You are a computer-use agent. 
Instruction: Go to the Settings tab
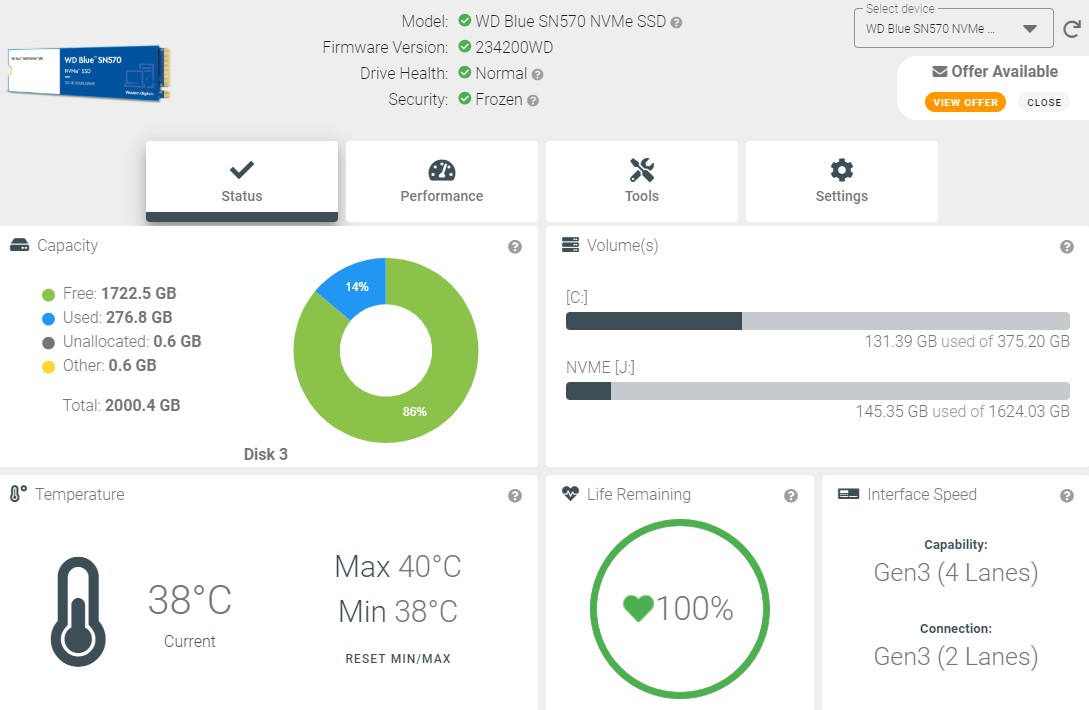842,181
